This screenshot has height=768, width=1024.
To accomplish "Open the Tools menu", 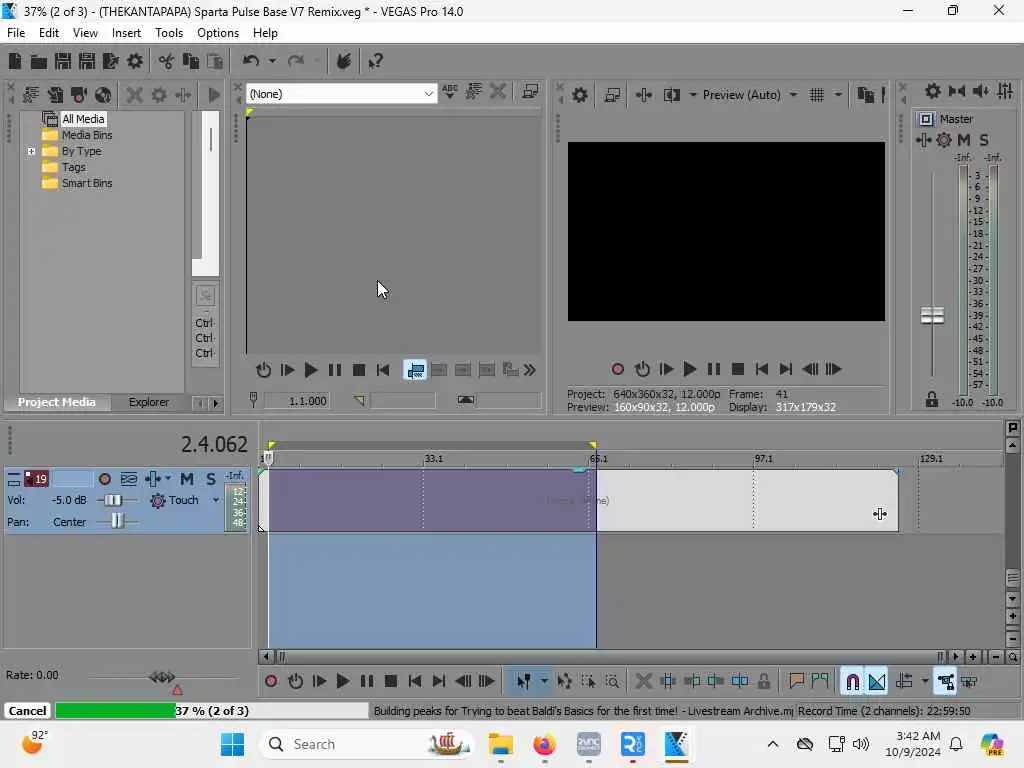I will point(168,33).
